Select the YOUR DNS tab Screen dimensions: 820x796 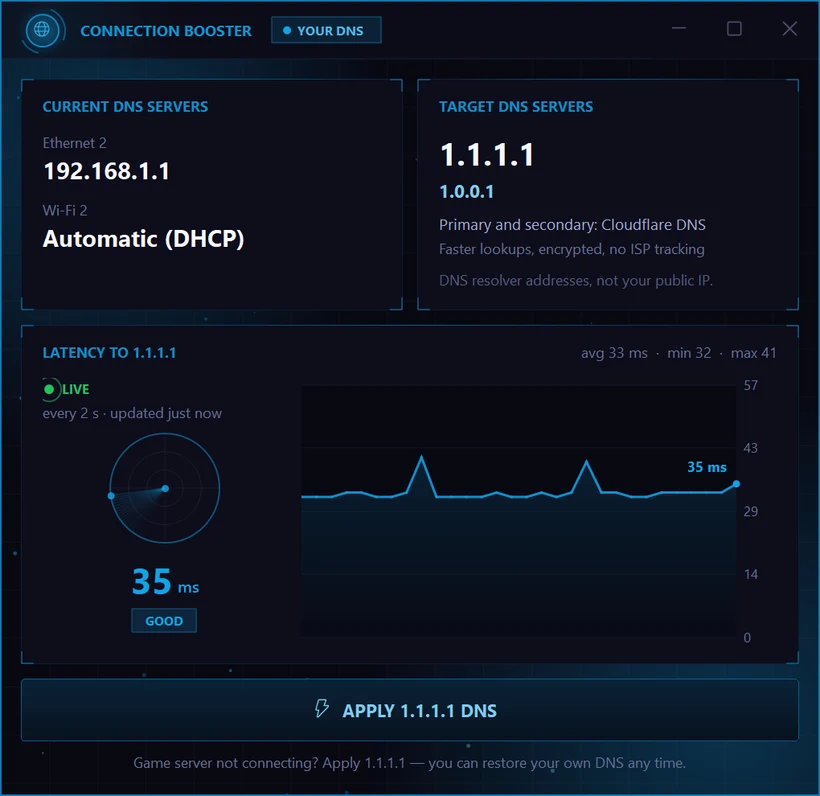326,30
